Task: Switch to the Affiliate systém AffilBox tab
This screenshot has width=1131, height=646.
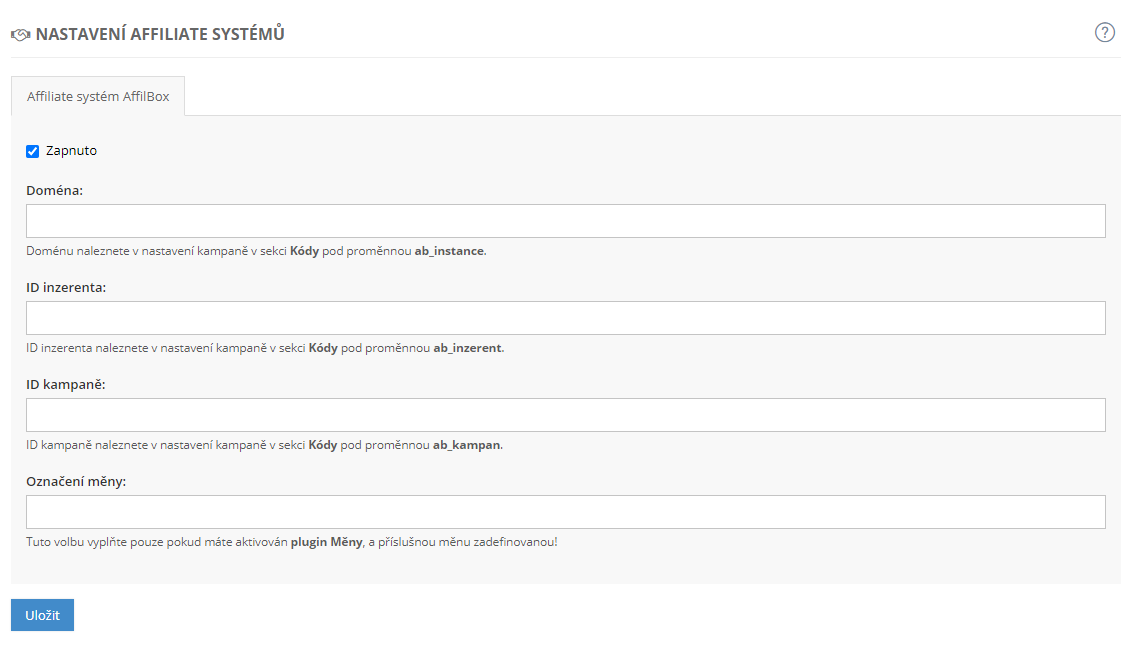Action: 98,97
